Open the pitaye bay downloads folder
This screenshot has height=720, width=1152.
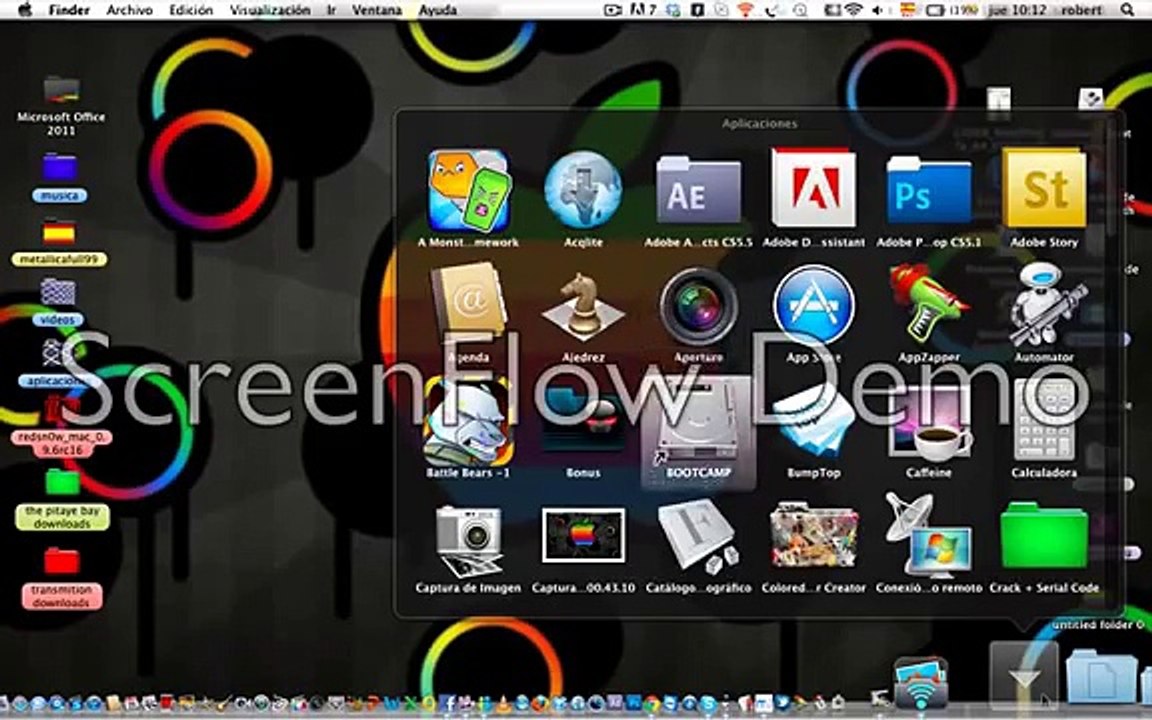(62, 484)
